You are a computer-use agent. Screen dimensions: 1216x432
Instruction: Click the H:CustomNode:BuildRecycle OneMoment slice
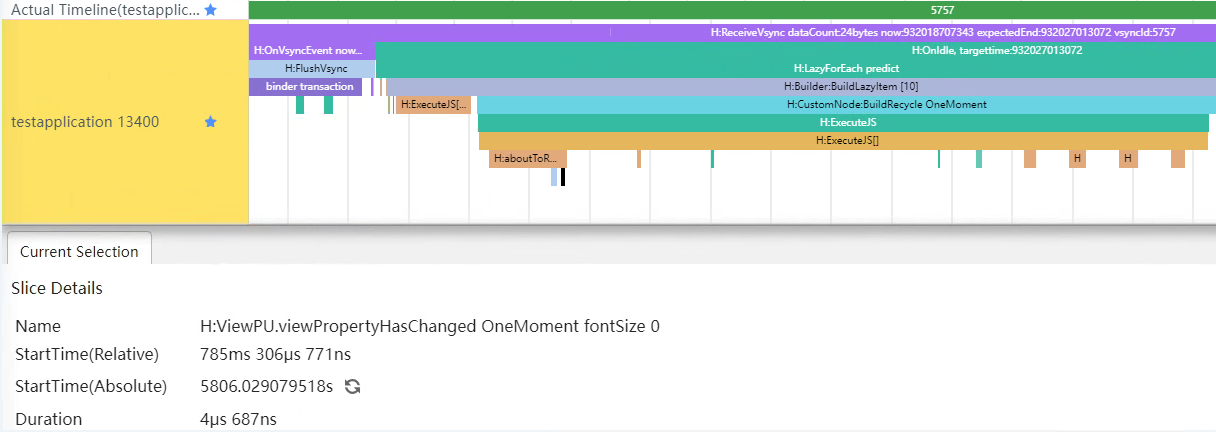(x=842, y=104)
